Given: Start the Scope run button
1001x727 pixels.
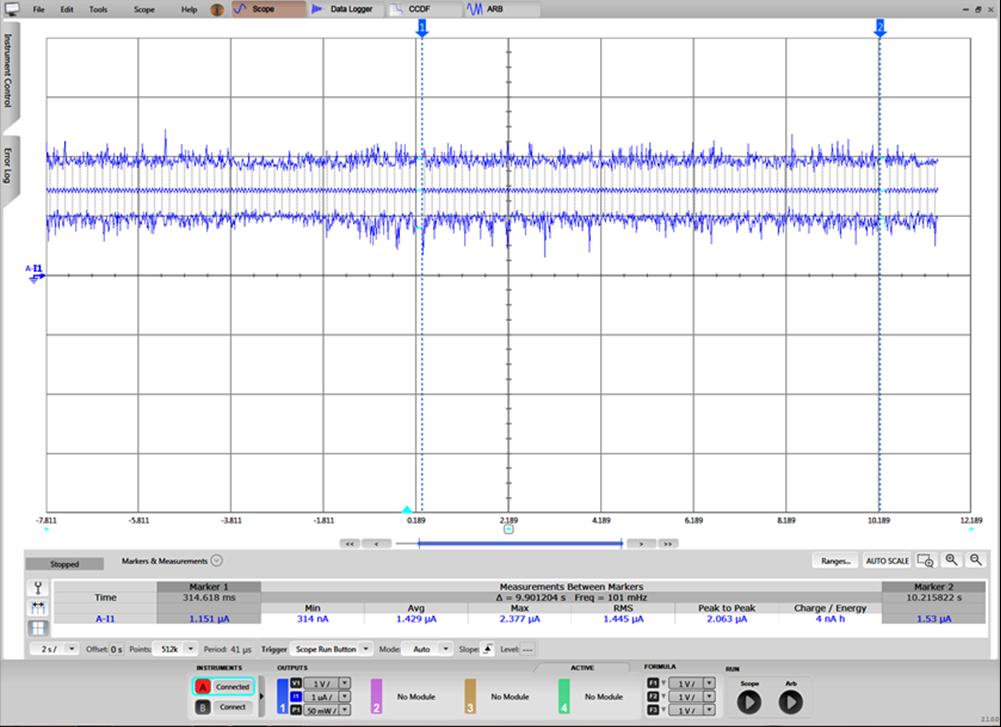Looking at the screenshot, I should click(x=750, y=702).
